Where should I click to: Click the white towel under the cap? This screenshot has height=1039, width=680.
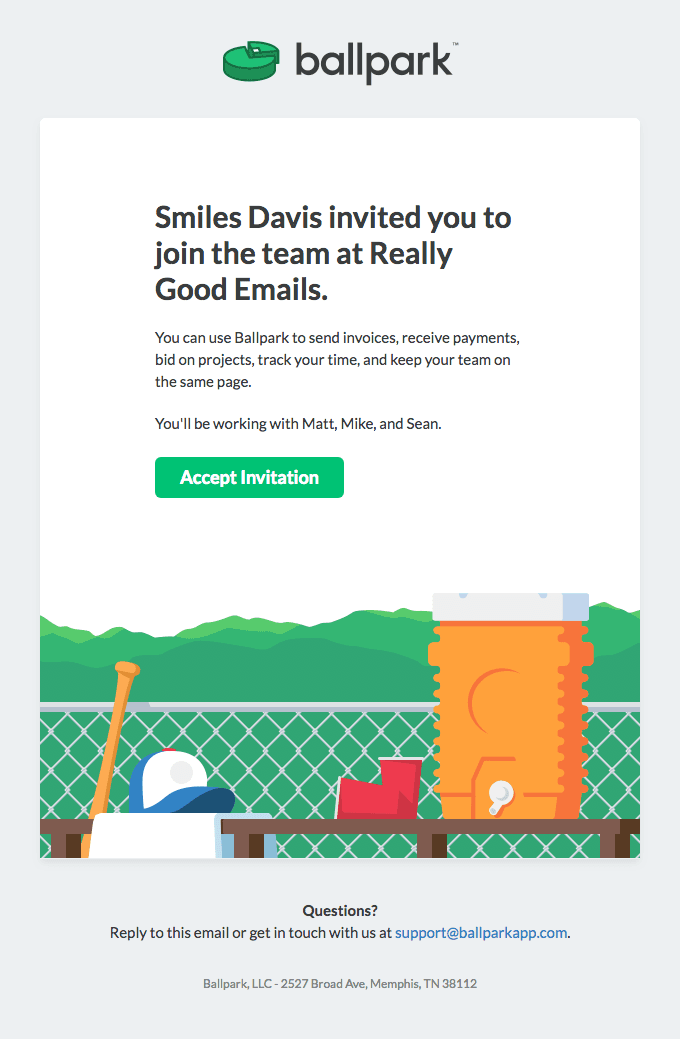[155, 836]
